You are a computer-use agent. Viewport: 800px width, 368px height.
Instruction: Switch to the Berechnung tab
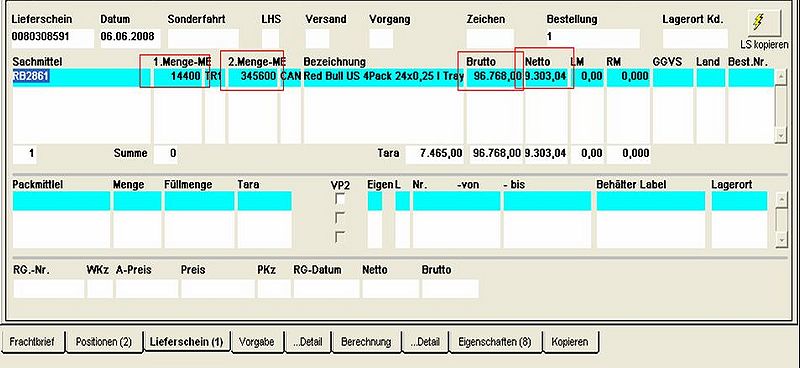[366, 342]
